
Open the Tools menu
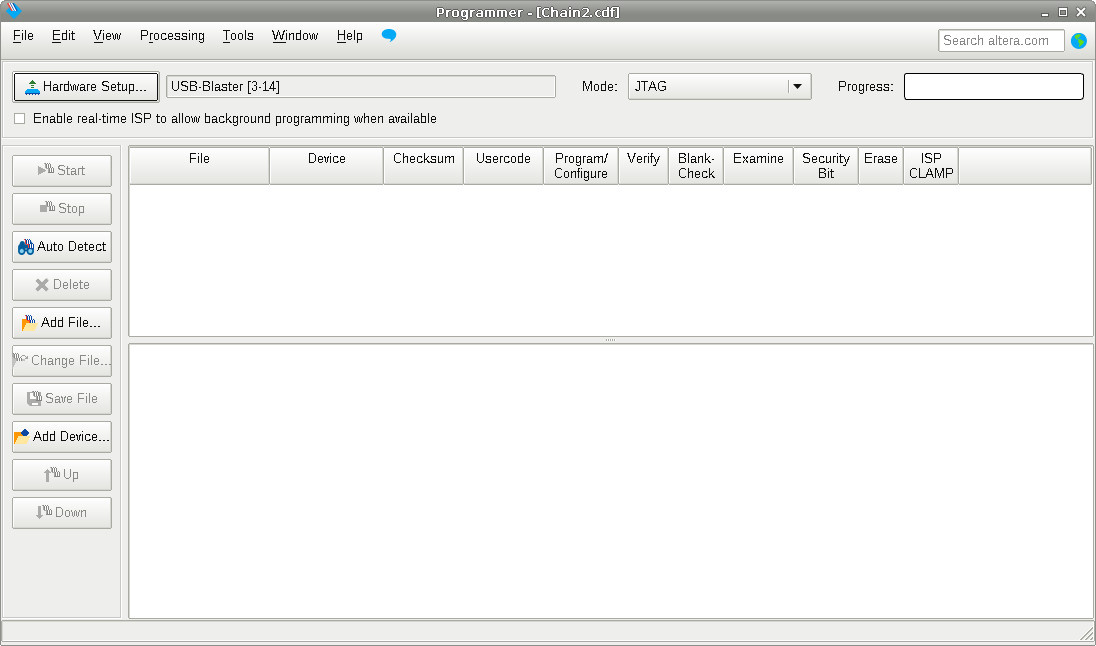(x=238, y=36)
